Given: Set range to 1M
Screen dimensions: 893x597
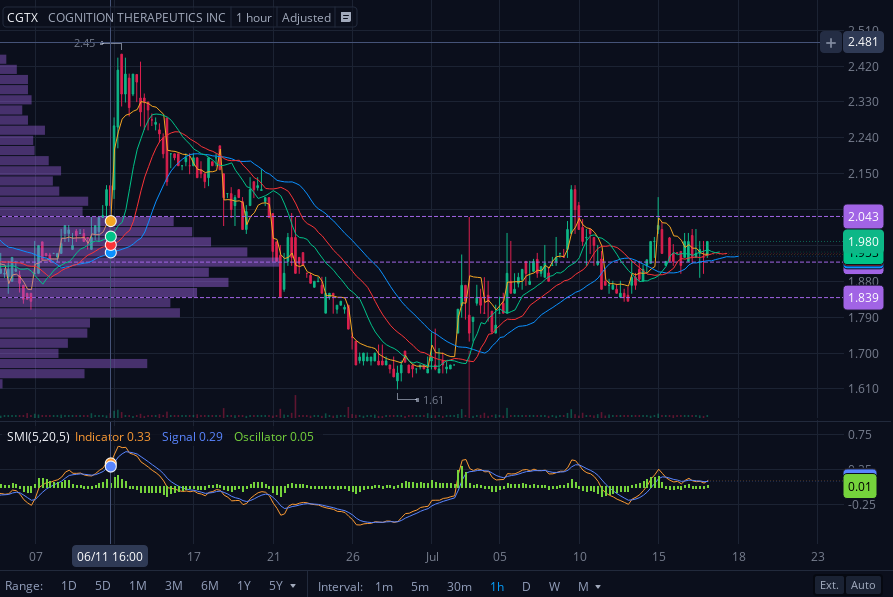Looking at the screenshot, I should pos(138,586).
